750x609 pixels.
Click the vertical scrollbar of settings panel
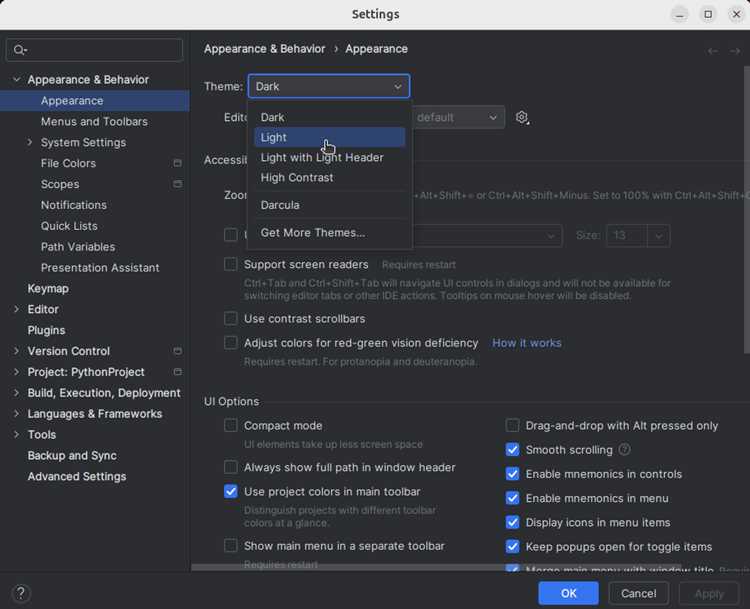747,210
